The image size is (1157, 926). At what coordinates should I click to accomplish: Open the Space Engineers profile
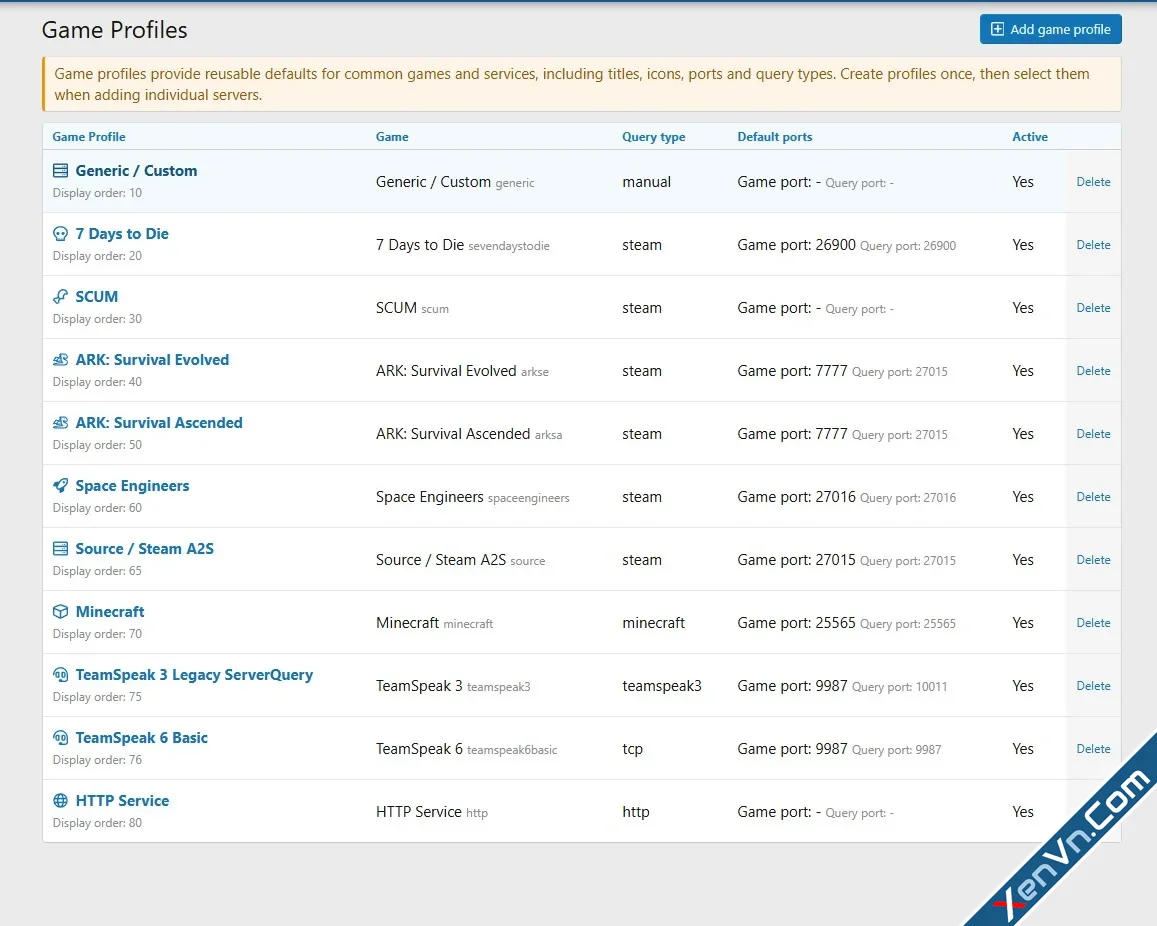[x=132, y=486]
